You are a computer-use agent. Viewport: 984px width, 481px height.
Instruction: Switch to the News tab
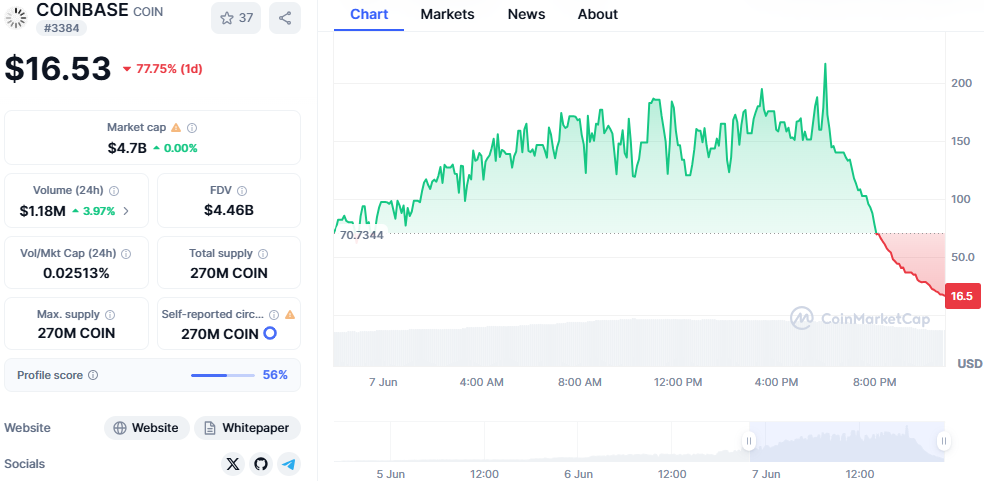(526, 14)
